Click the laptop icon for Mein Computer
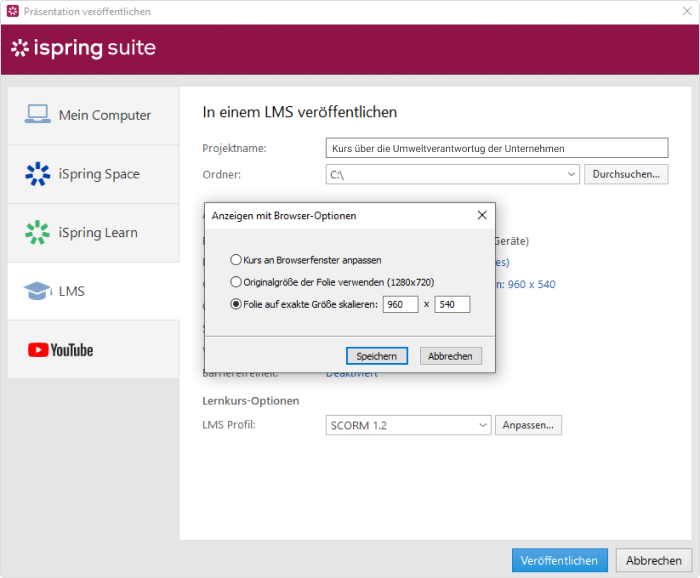 (38, 114)
